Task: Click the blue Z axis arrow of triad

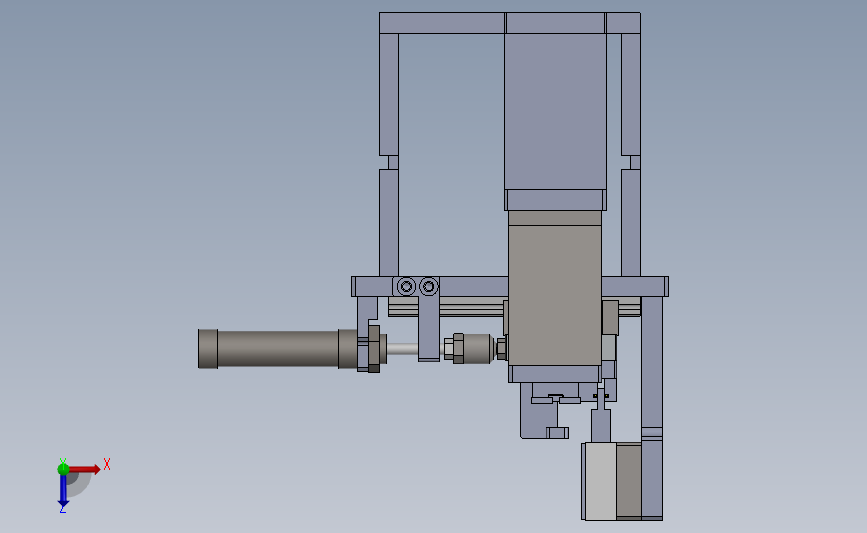Action: [x=63, y=491]
